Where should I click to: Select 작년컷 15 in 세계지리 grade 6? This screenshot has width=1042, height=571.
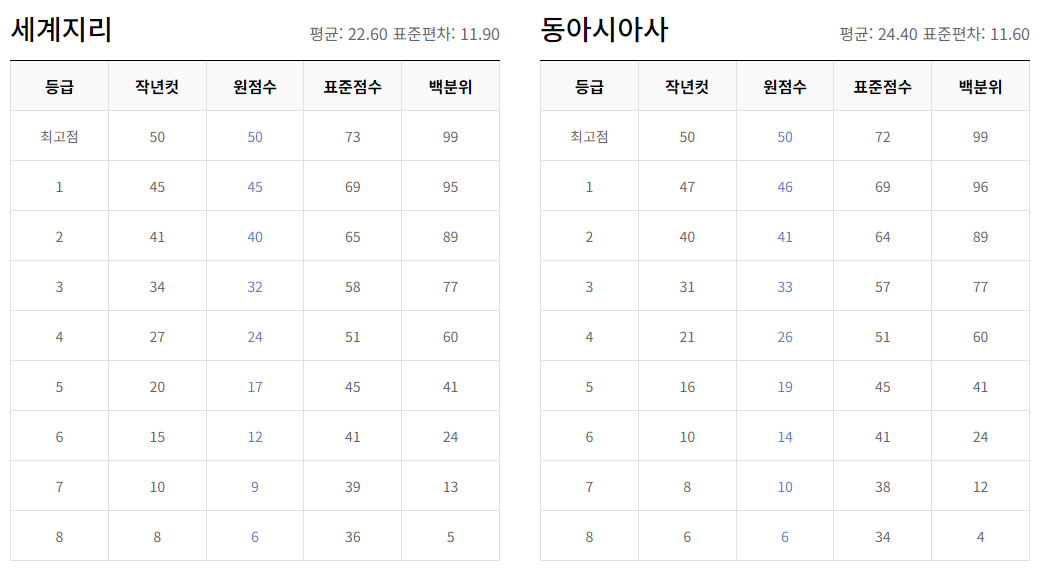157,437
